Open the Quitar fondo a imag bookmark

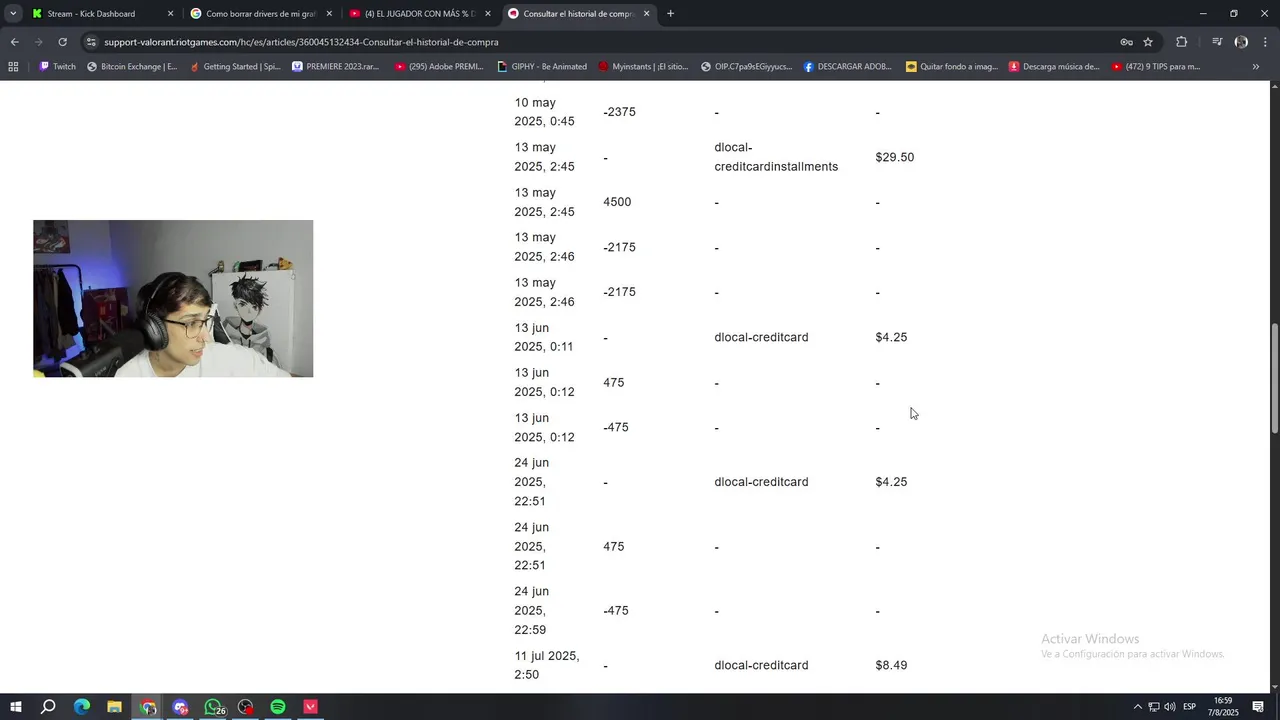point(952,67)
